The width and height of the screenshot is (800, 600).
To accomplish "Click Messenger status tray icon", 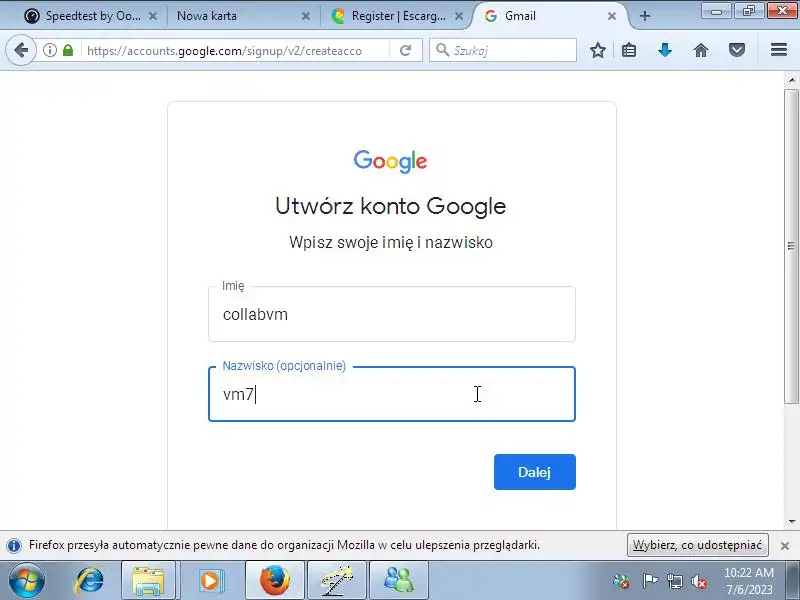I will [x=622, y=581].
